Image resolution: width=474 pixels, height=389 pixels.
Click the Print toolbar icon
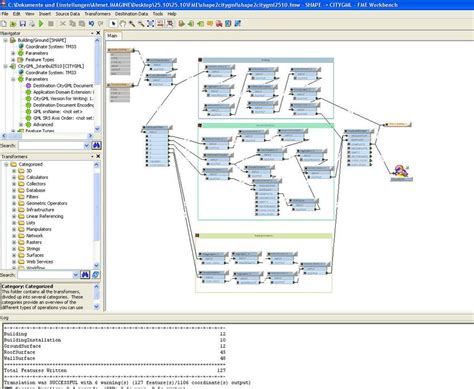point(32,23)
